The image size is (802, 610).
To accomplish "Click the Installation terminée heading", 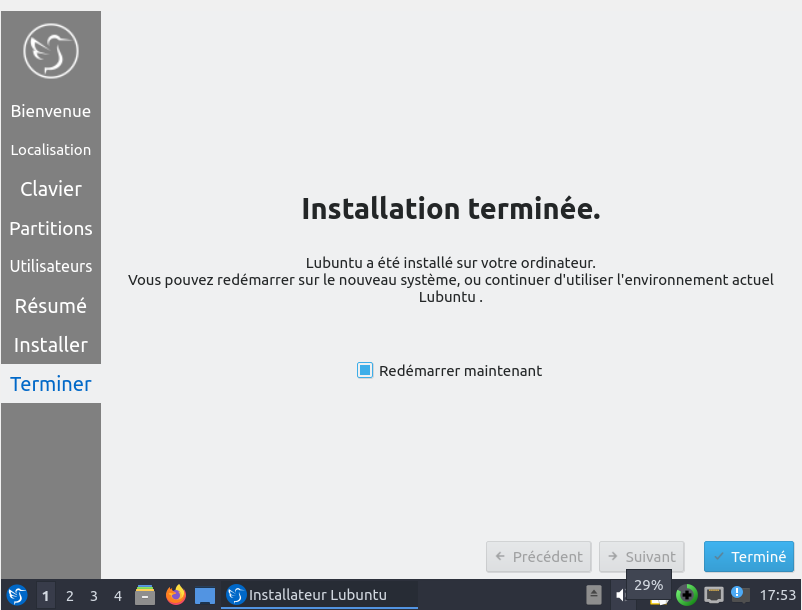I will (x=451, y=209).
